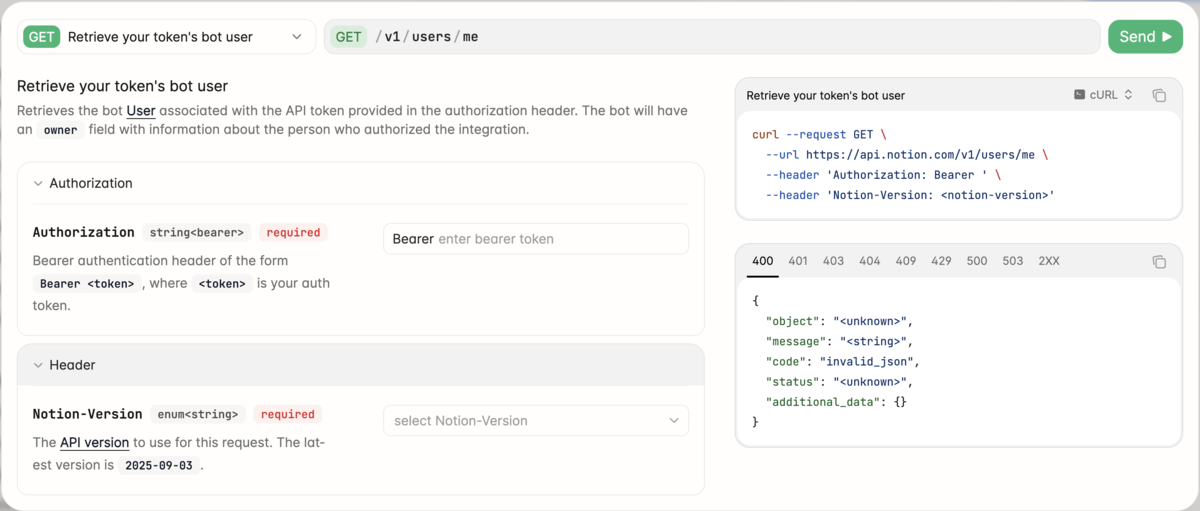Viewport: 1200px width, 511px height.
Task: Follow the API version link
Action: [x=94, y=442]
